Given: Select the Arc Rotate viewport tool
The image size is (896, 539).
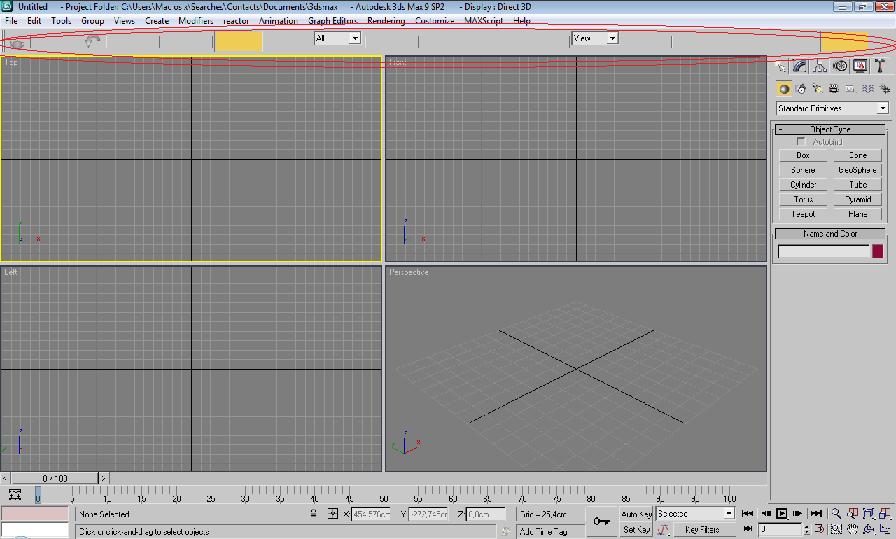Looking at the screenshot, I should tap(869, 529).
